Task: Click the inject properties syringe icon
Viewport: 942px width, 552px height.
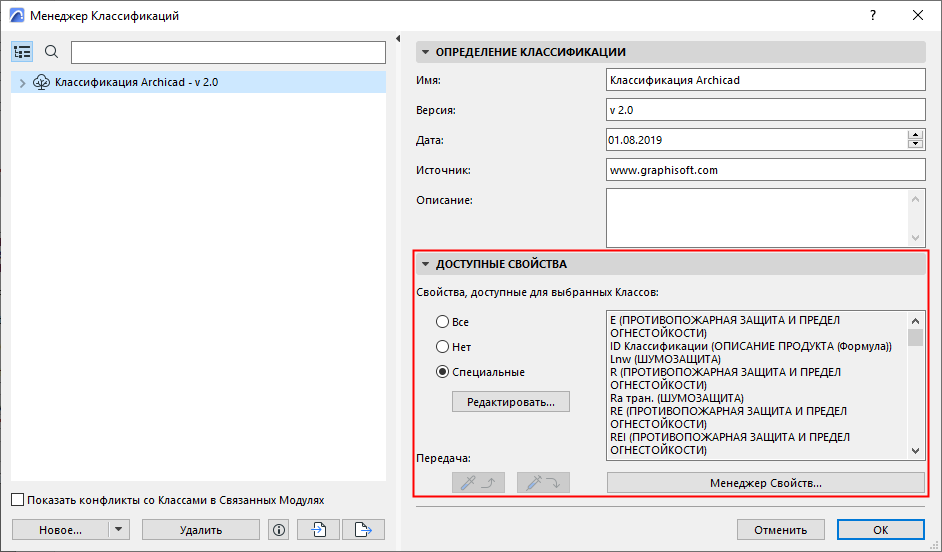Action: tap(543, 482)
